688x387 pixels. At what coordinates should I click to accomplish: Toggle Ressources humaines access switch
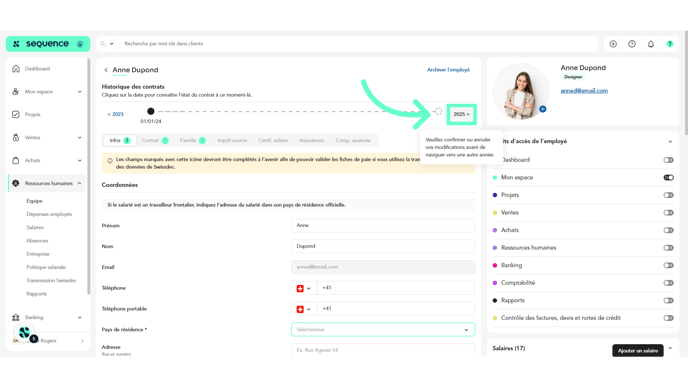(x=668, y=248)
